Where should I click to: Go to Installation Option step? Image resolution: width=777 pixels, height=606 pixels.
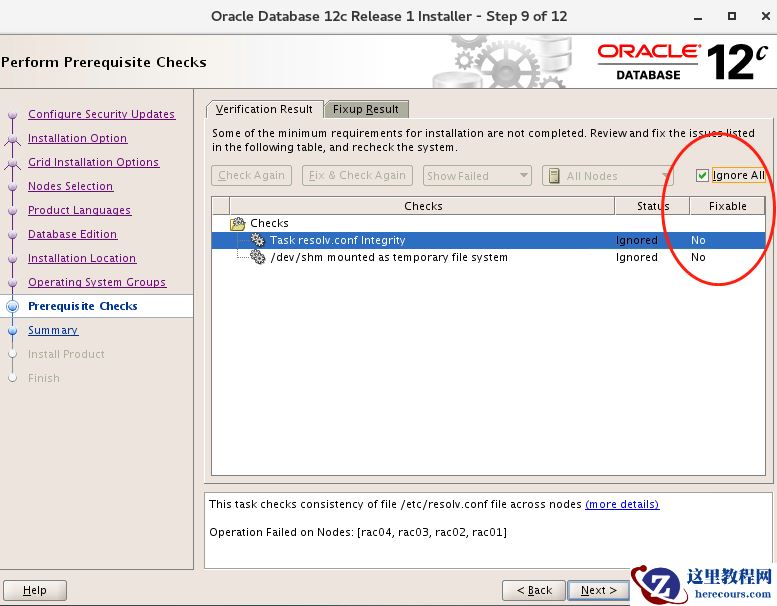(77, 138)
